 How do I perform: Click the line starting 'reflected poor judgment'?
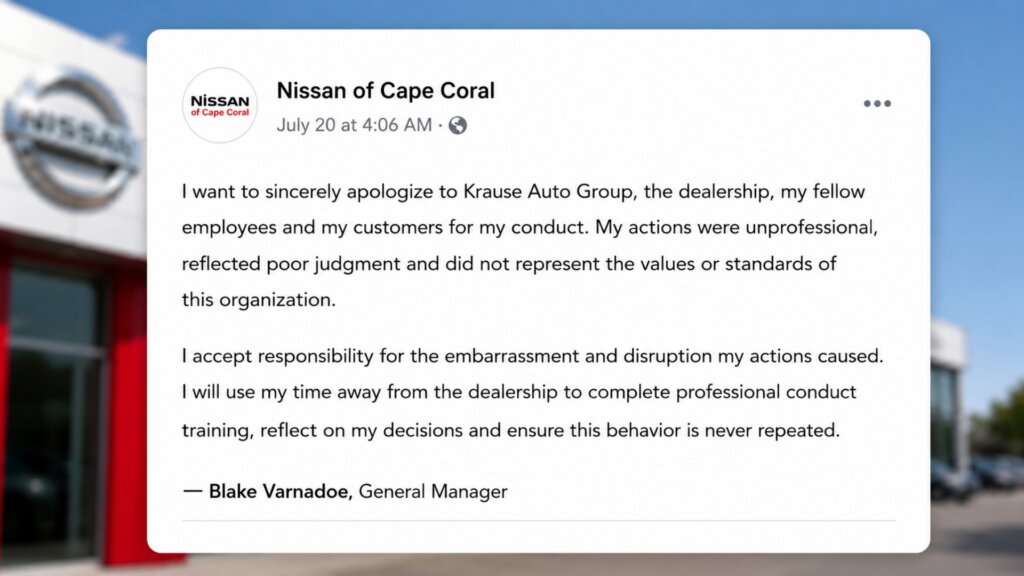509,264
